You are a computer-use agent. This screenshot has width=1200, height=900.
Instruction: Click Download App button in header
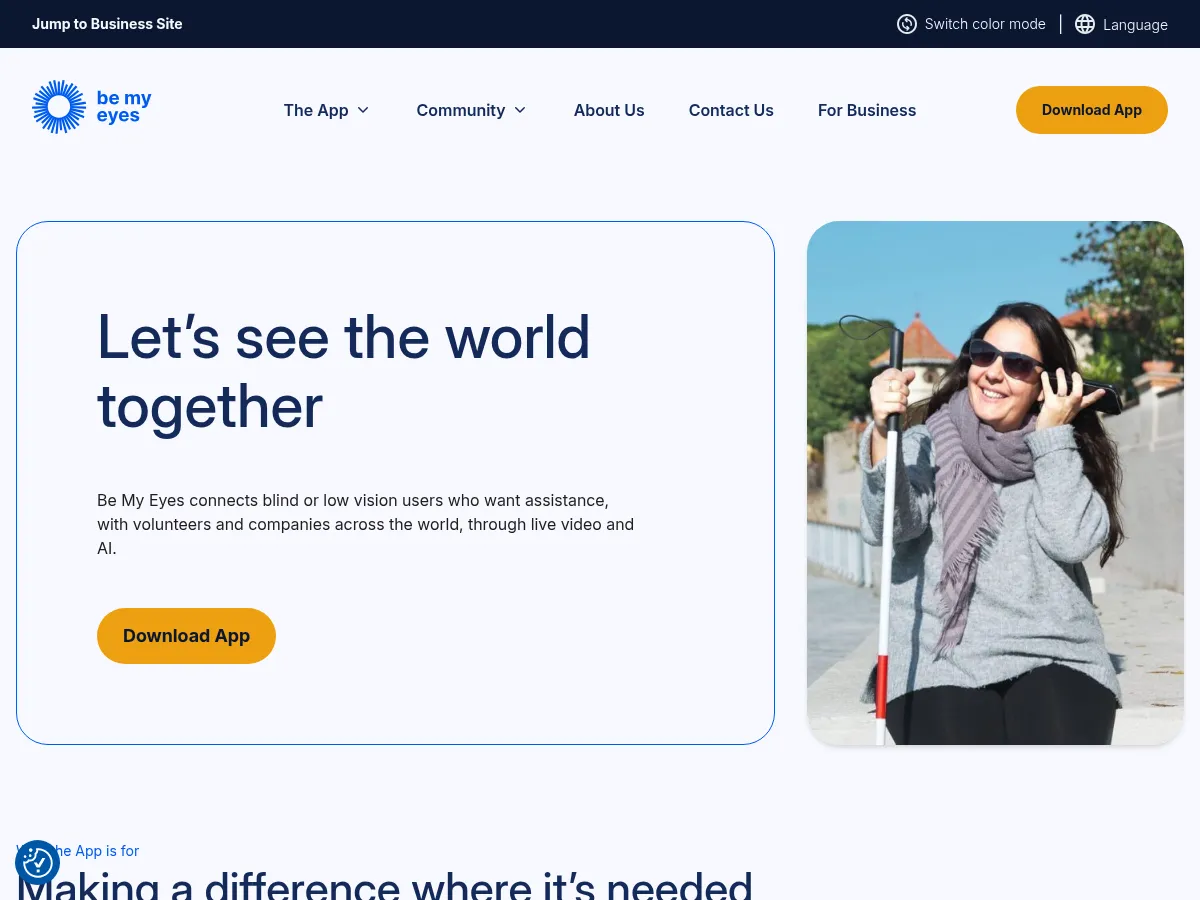tap(1092, 110)
